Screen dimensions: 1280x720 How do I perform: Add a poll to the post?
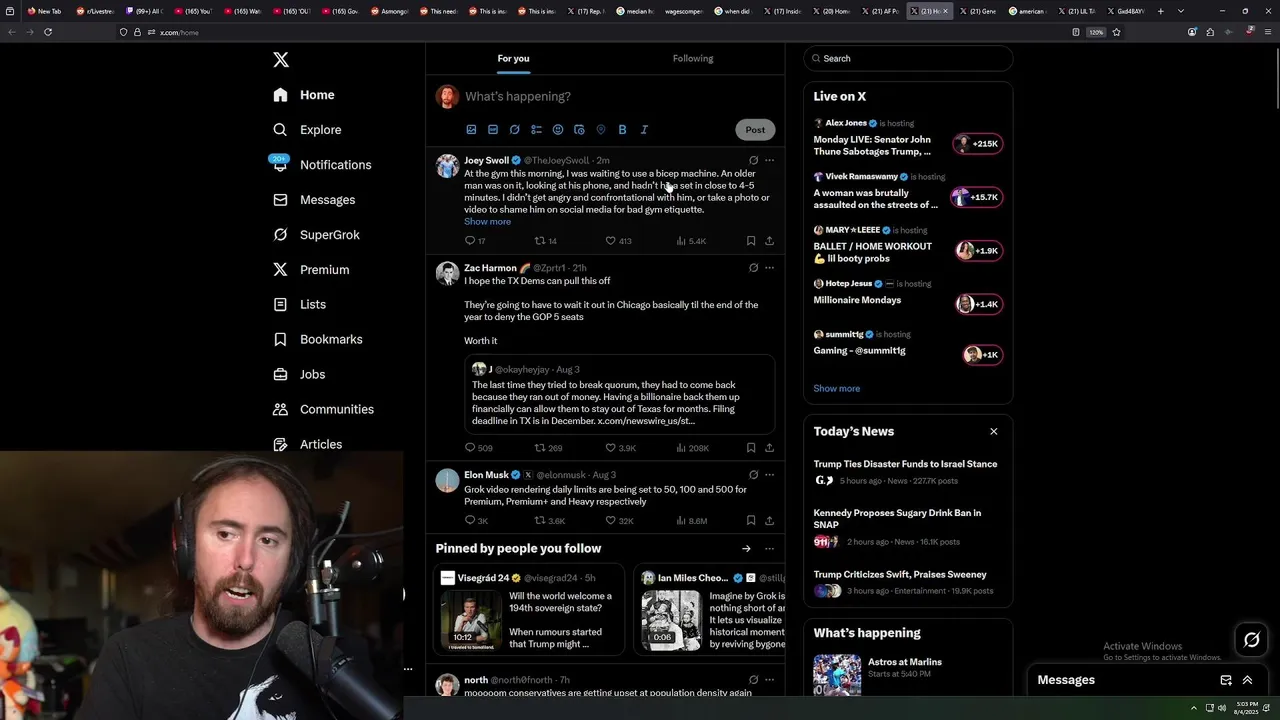[x=536, y=130]
